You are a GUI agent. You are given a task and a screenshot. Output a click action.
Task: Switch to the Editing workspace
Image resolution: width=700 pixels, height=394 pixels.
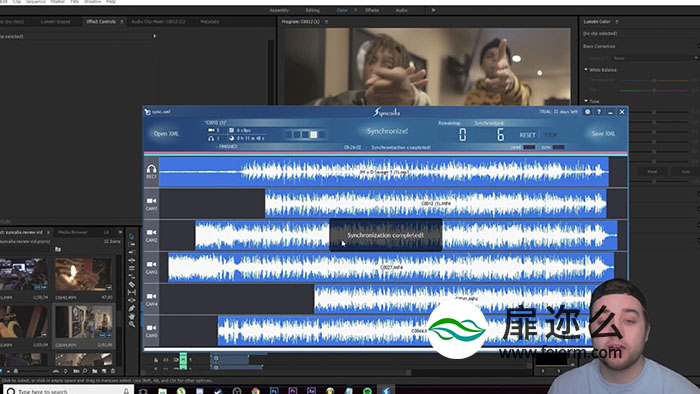tap(312, 10)
